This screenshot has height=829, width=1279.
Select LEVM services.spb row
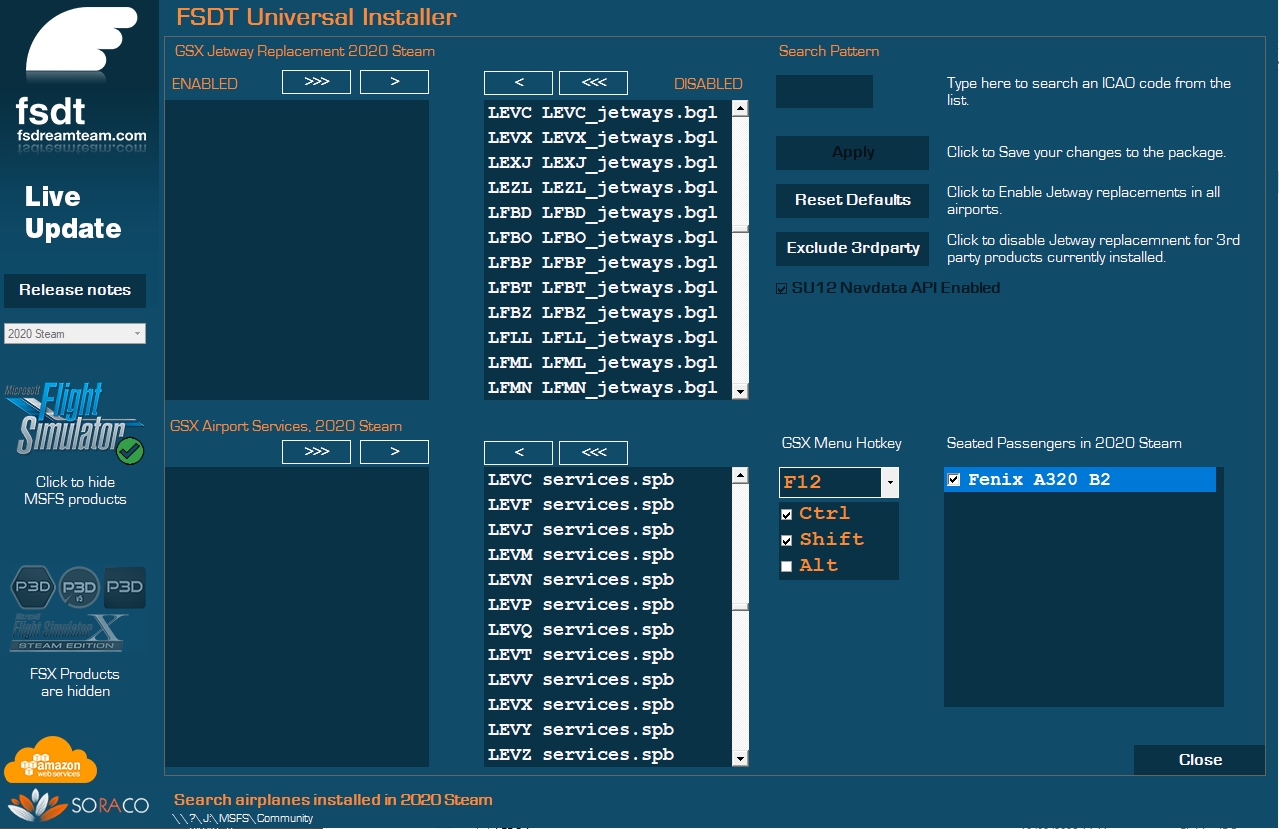pyautogui.click(x=608, y=554)
